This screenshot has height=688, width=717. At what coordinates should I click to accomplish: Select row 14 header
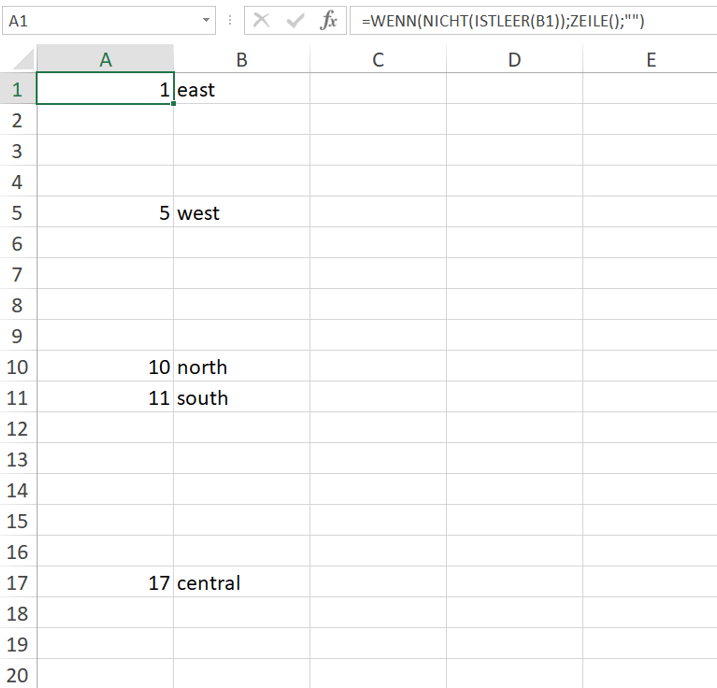pyautogui.click(x=18, y=490)
